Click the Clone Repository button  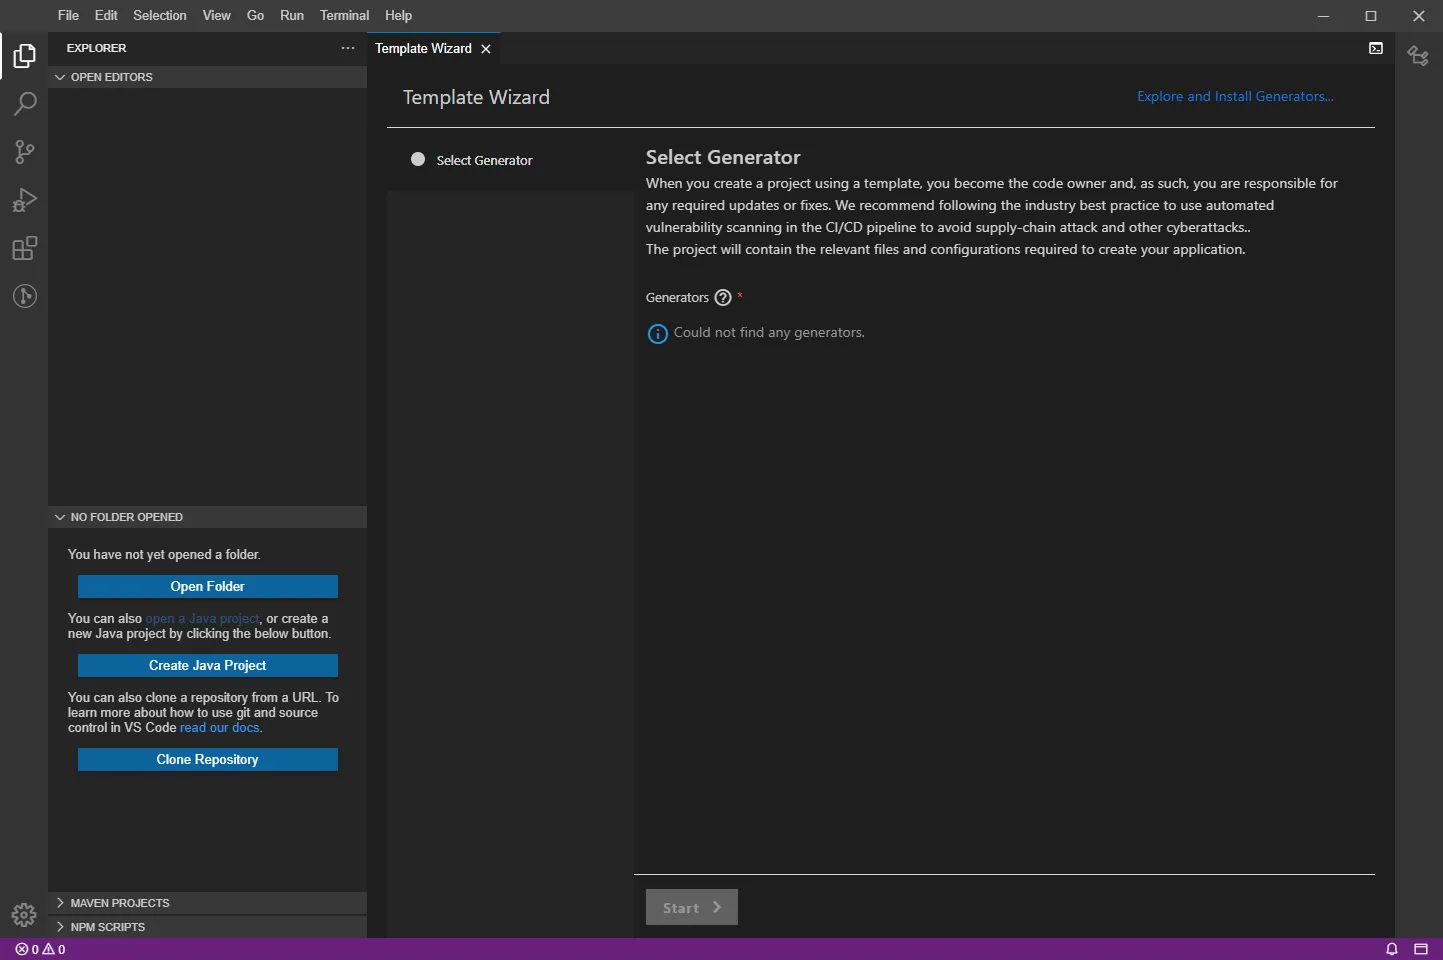[x=207, y=760]
